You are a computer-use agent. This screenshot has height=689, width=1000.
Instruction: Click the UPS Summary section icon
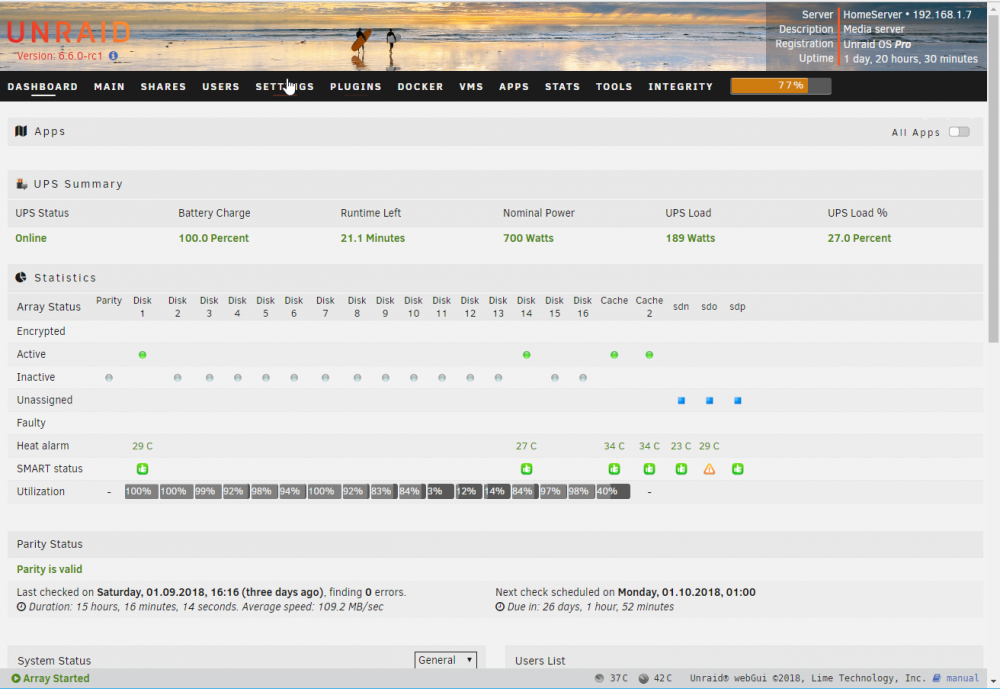click(21, 184)
